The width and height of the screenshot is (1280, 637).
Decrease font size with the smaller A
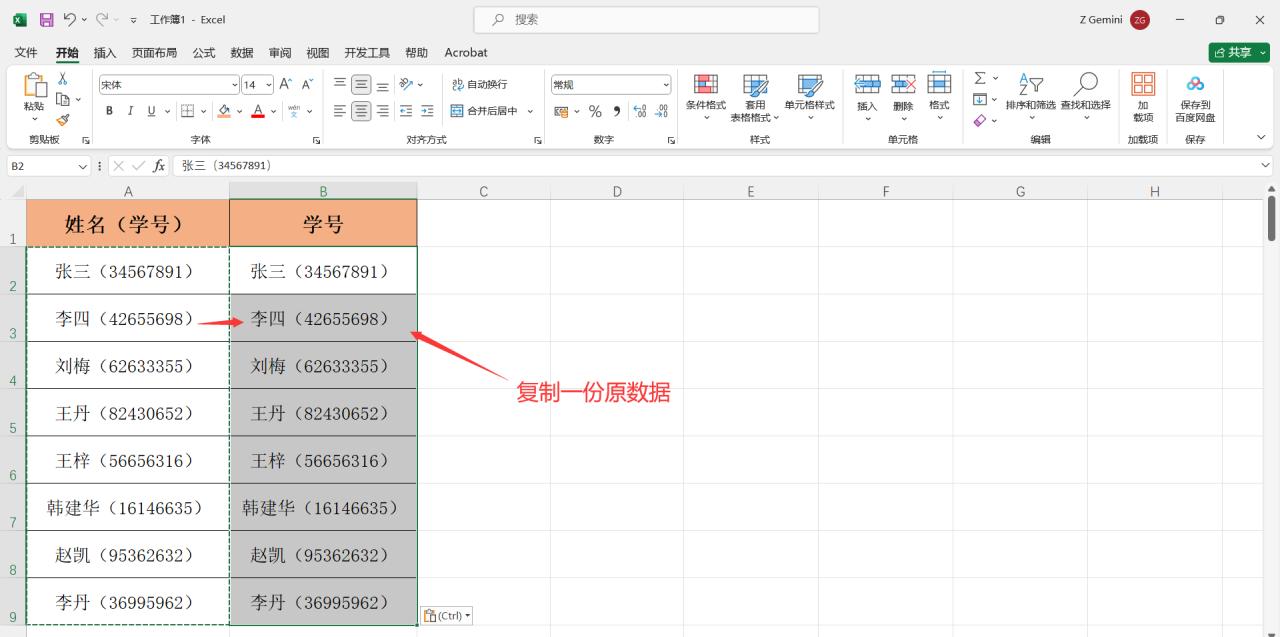pos(308,85)
